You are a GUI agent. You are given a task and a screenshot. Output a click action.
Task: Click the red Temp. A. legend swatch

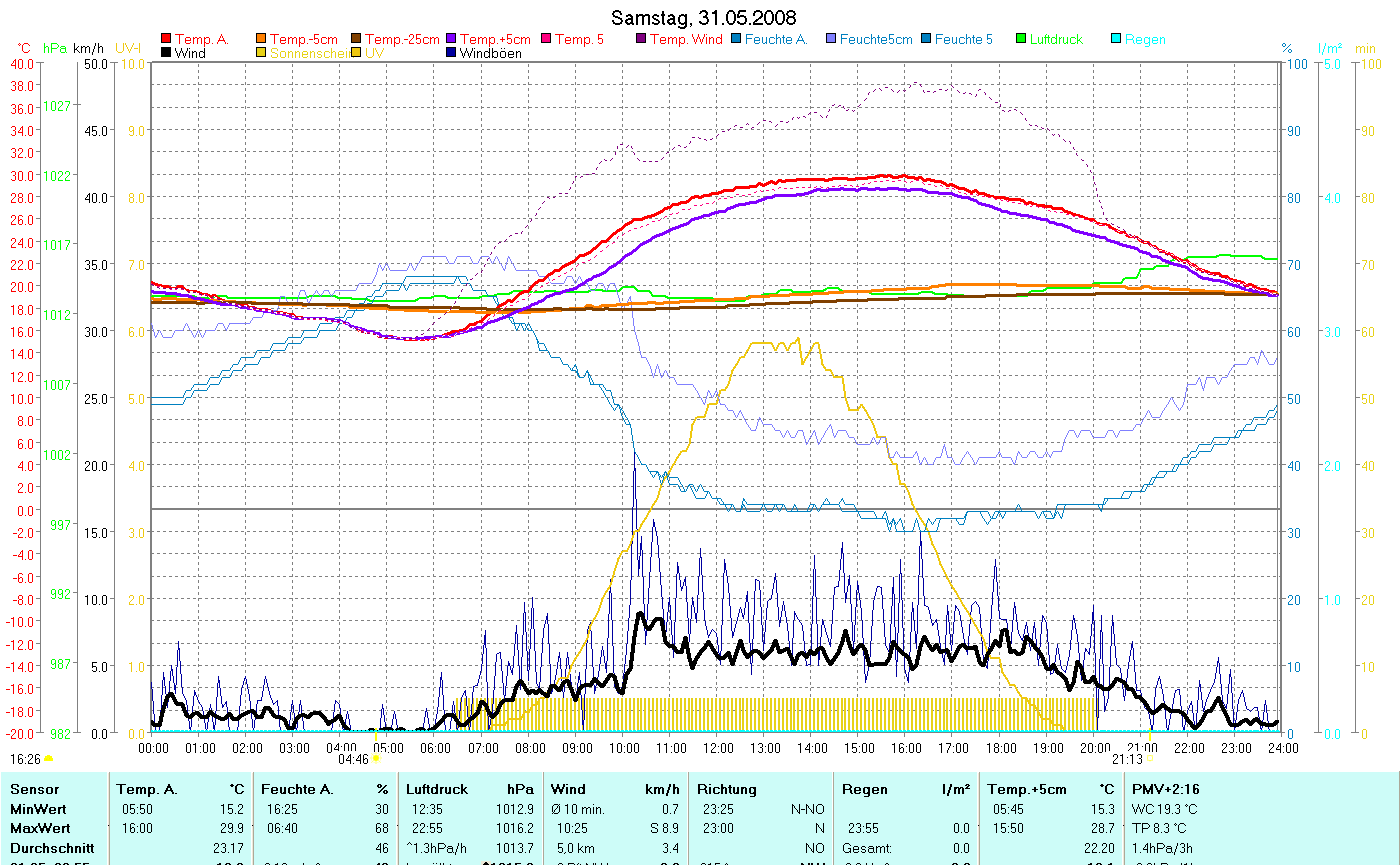pyautogui.click(x=166, y=40)
